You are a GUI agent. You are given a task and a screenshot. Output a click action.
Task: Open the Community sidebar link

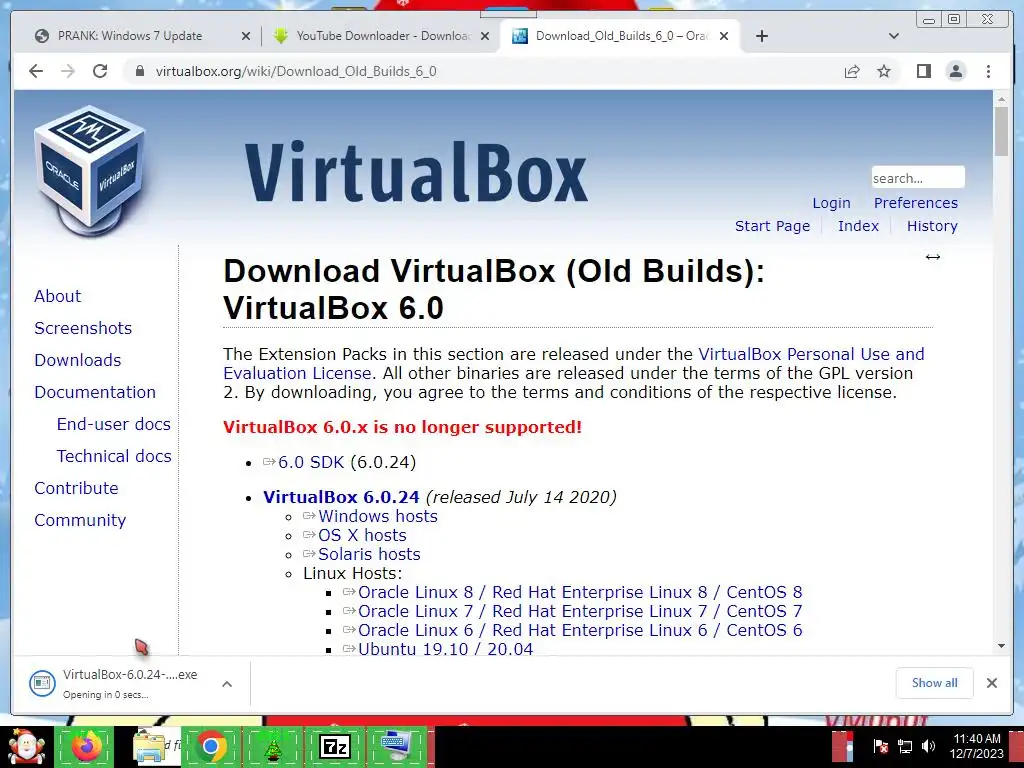coord(80,520)
